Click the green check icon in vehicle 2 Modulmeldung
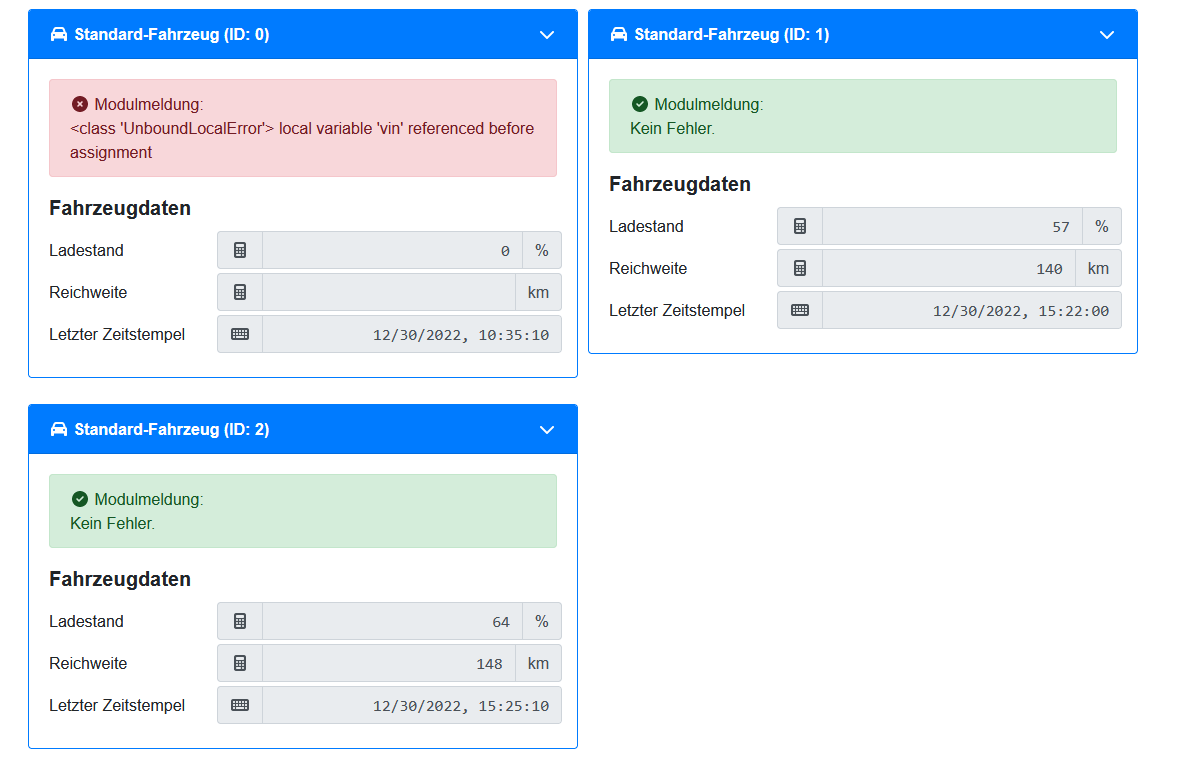This screenshot has width=1201, height=765. click(x=80, y=499)
